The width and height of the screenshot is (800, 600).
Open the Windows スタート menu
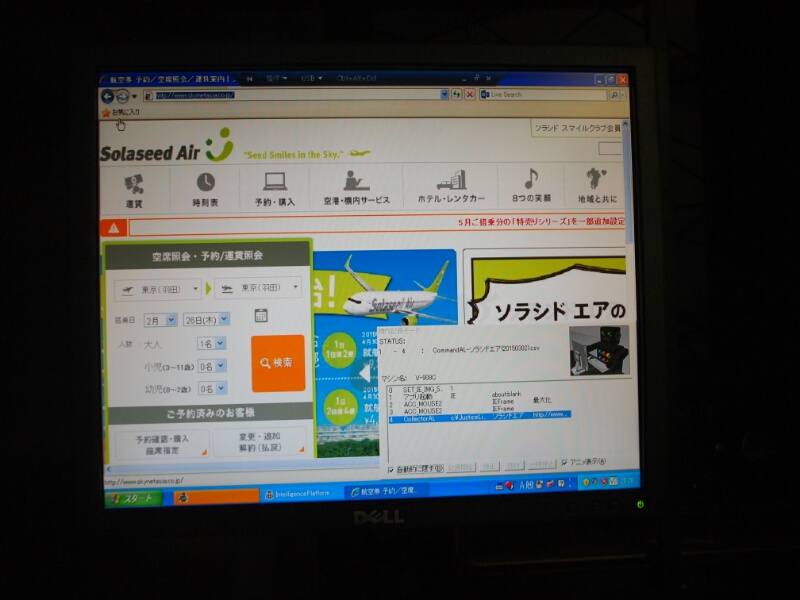coord(133,498)
